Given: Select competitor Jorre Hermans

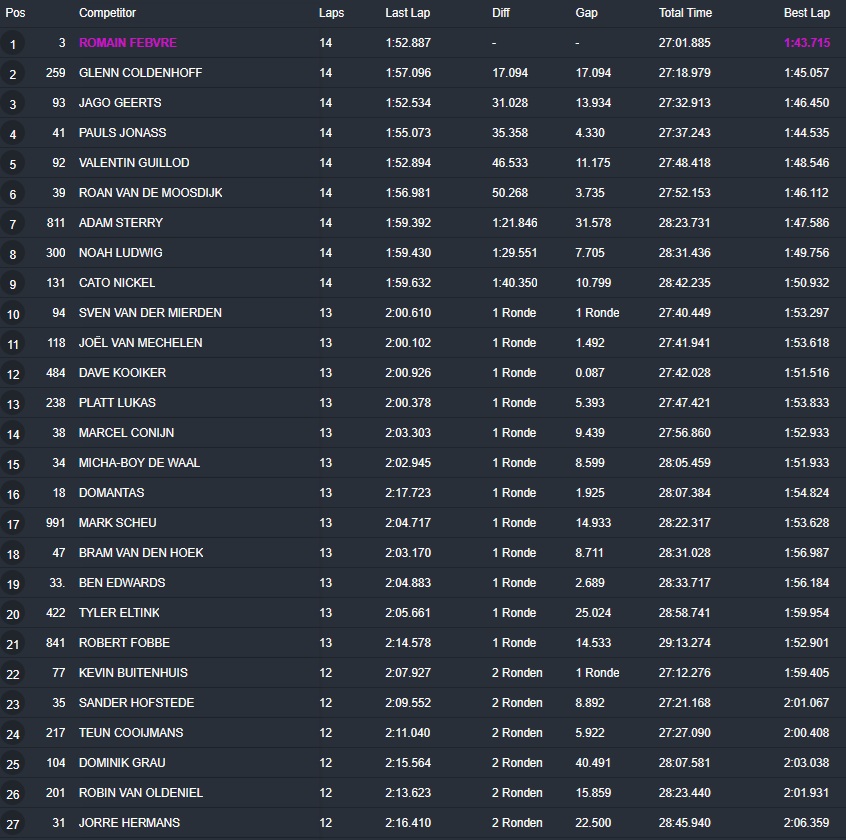Looking at the screenshot, I should click(x=129, y=823).
